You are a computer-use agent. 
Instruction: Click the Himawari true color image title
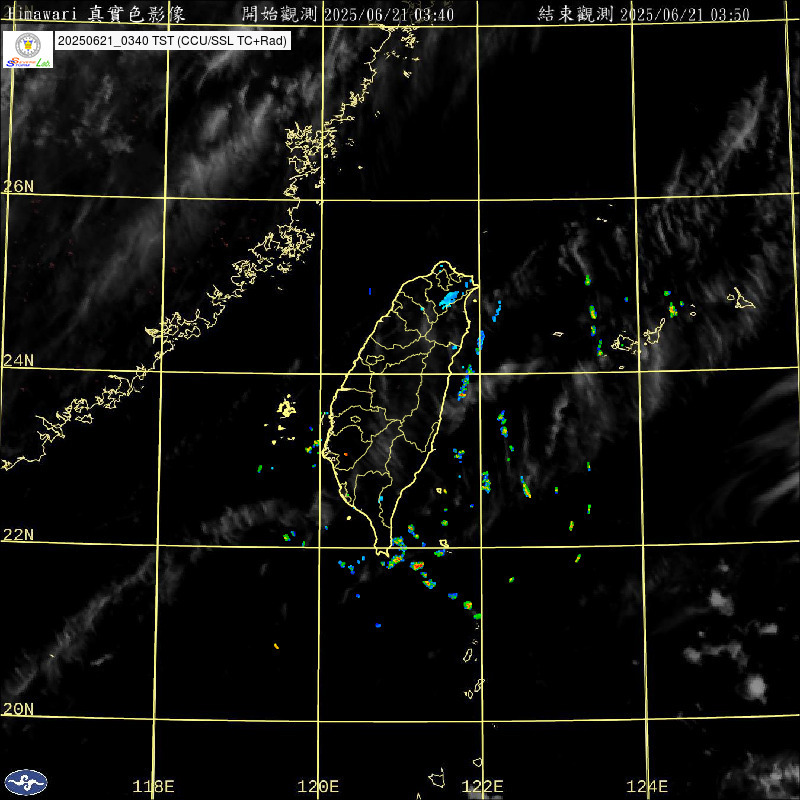coord(96,14)
